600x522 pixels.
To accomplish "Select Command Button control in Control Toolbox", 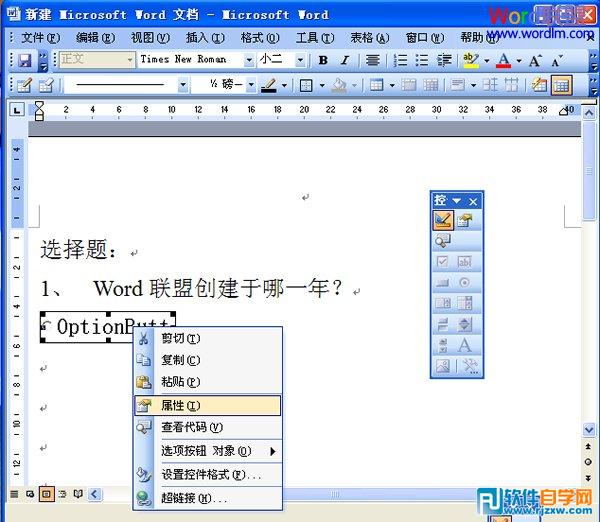I will pos(443,282).
